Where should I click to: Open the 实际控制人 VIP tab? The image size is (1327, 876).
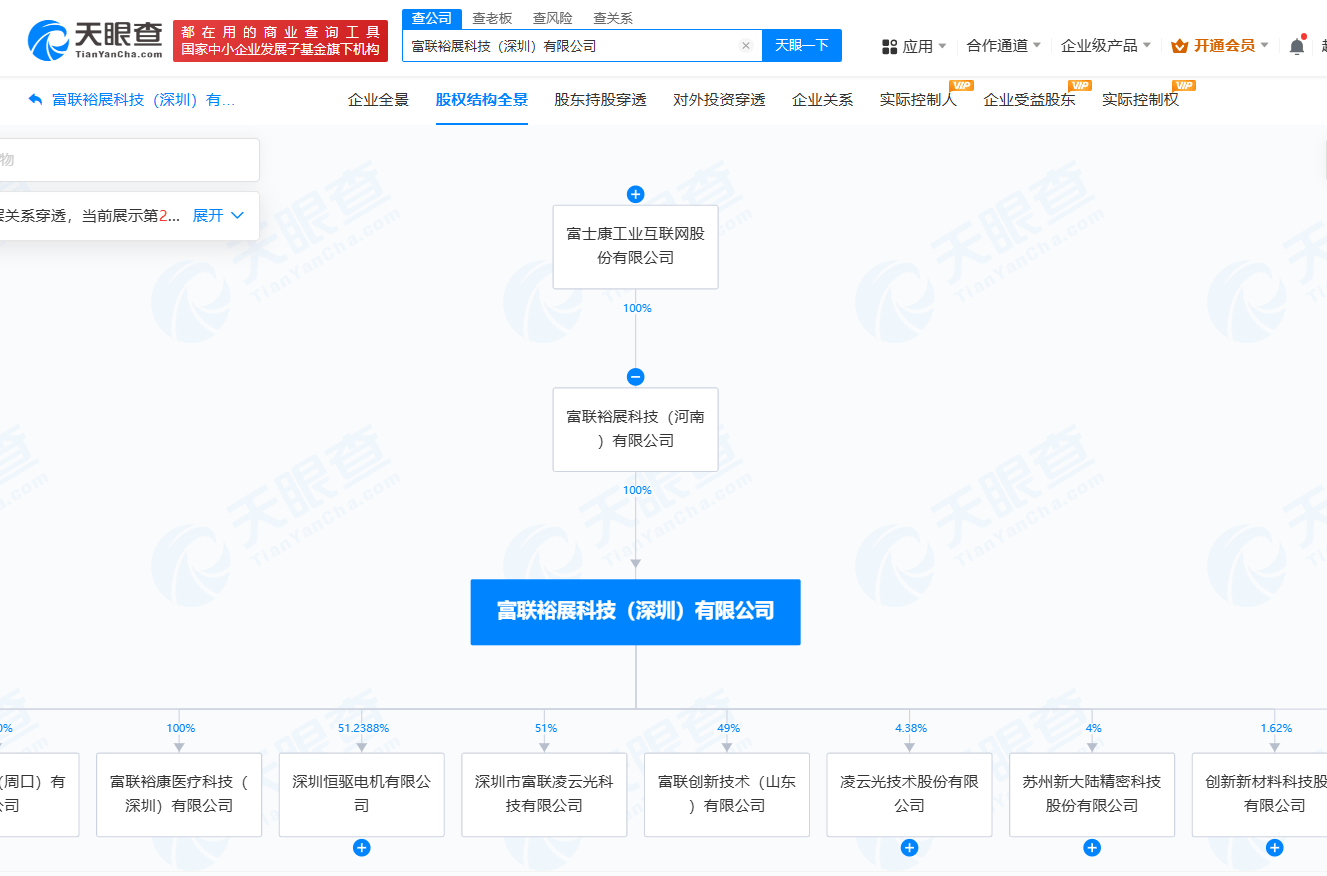918,100
